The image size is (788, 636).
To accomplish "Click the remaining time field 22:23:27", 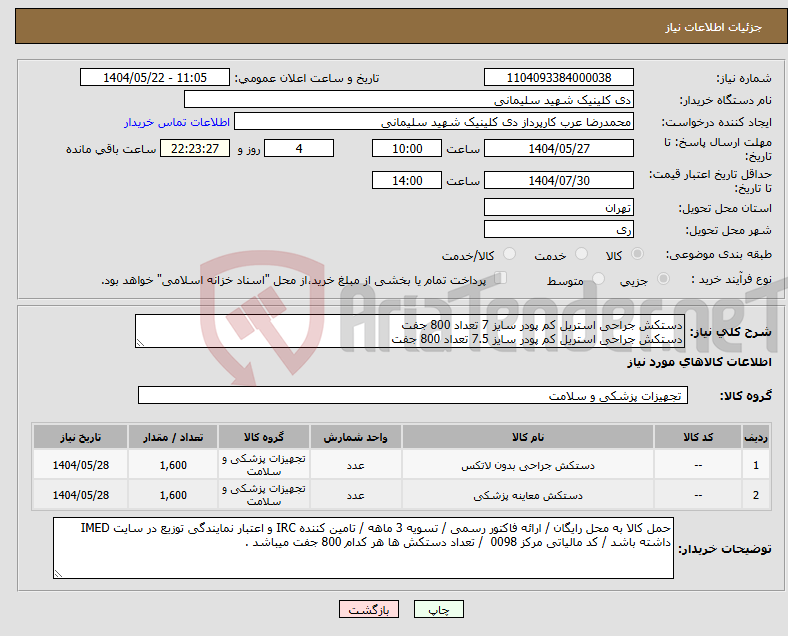I will pos(195,148).
